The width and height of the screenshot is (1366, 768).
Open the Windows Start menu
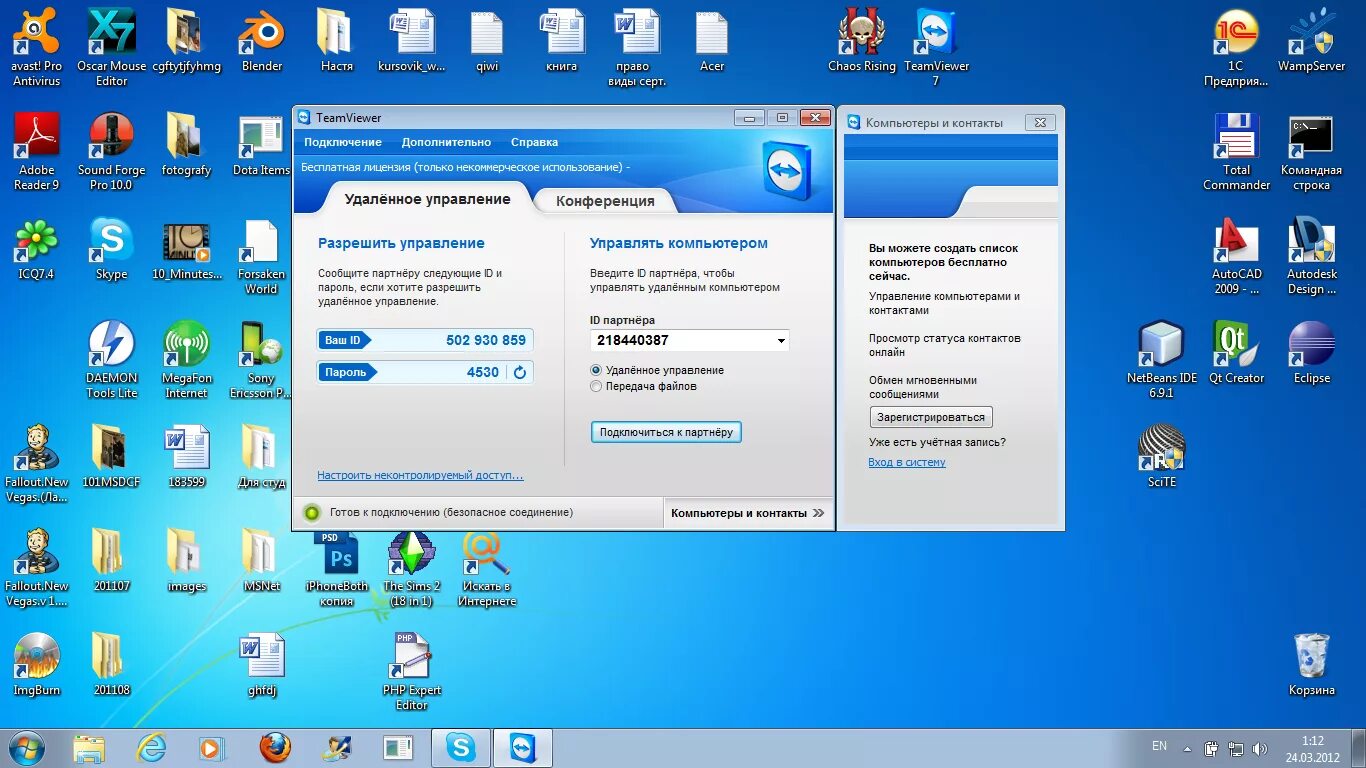tap(27, 747)
